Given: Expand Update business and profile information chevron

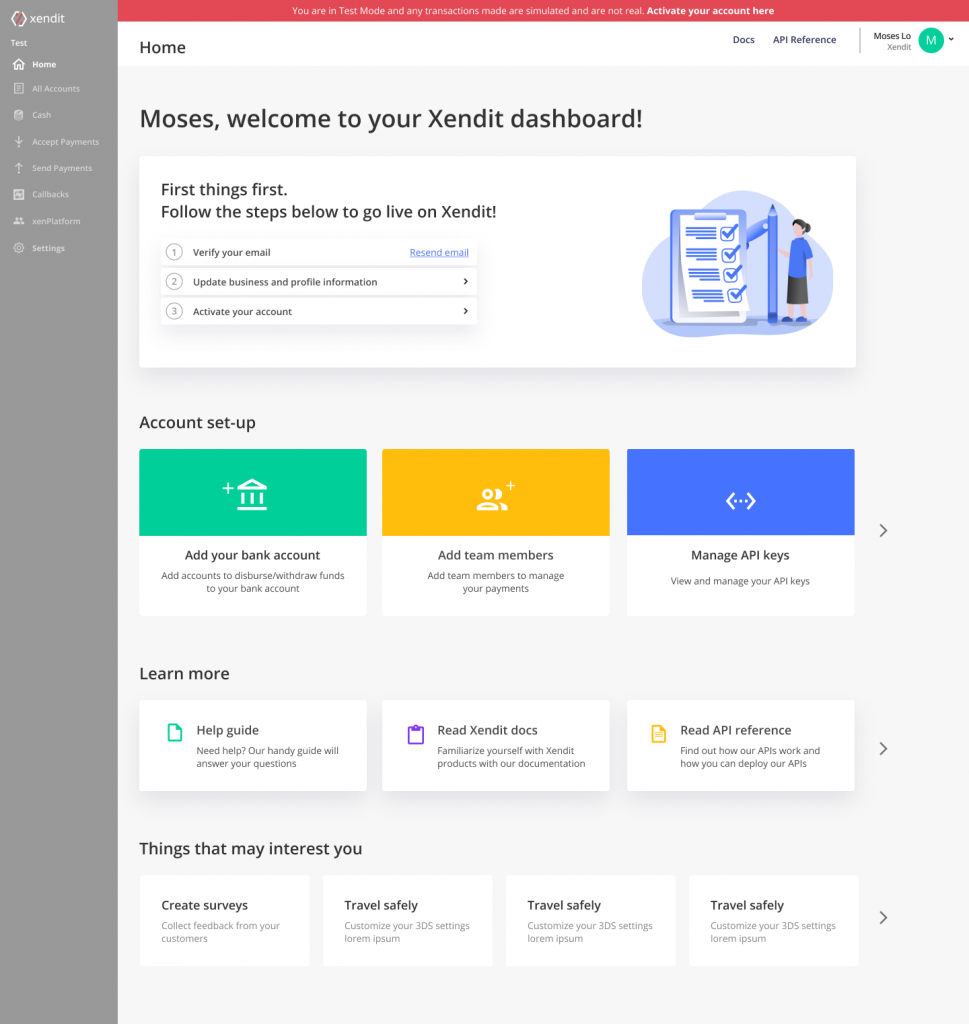Looking at the screenshot, I should (466, 281).
